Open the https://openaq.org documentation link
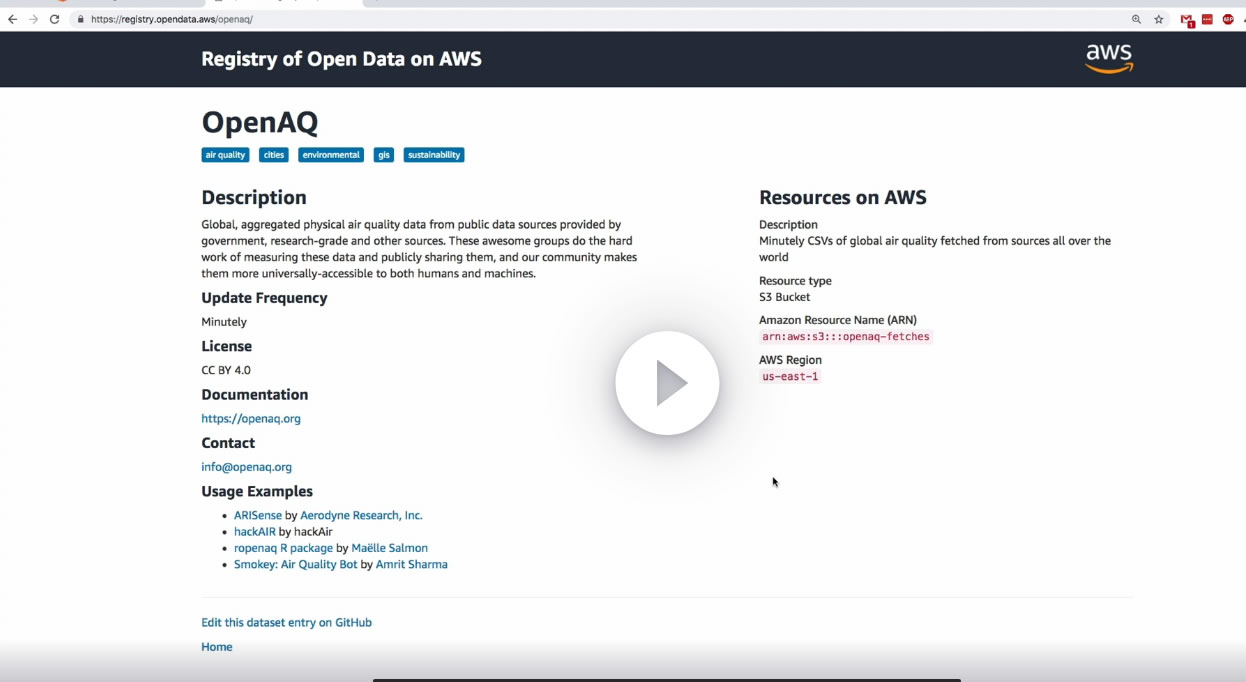The height and width of the screenshot is (682, 1246). [x=251, y=419]
